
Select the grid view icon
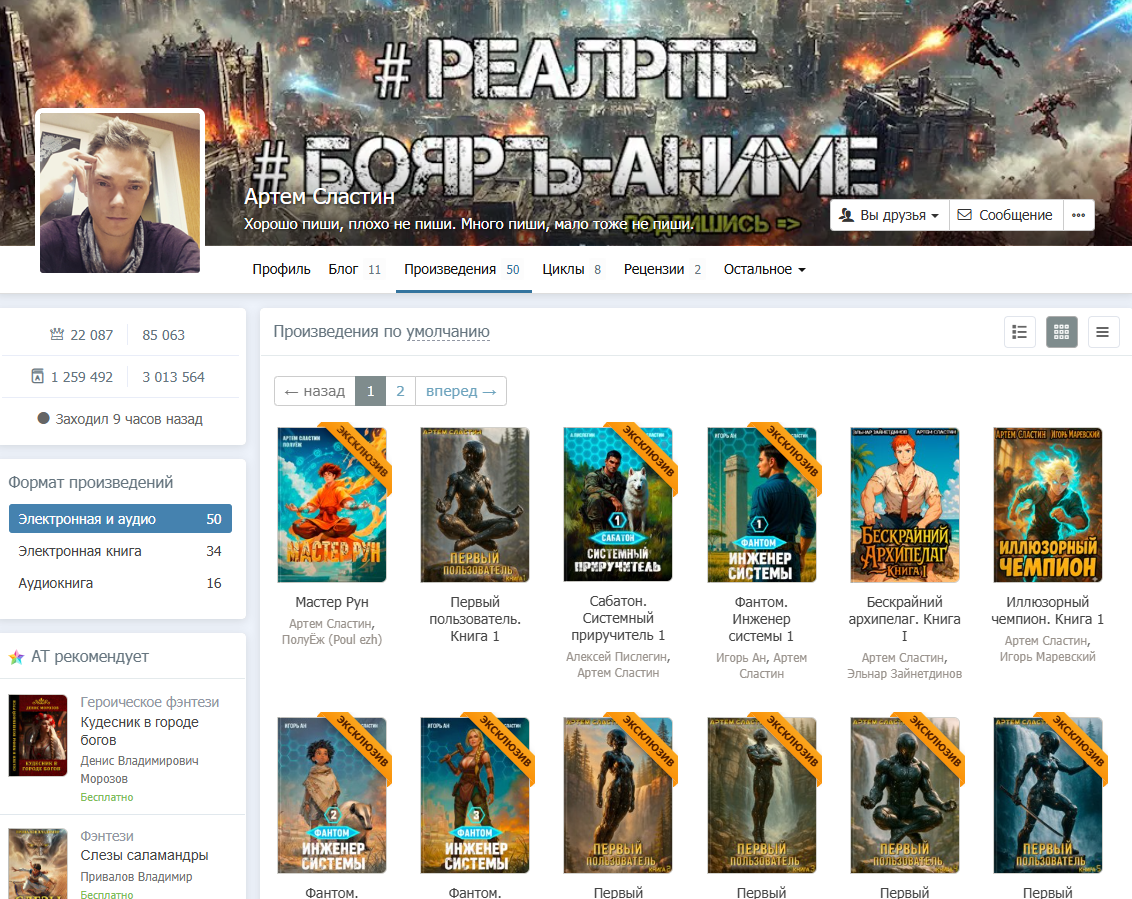pyautogui.click(x=1061, y=332)
